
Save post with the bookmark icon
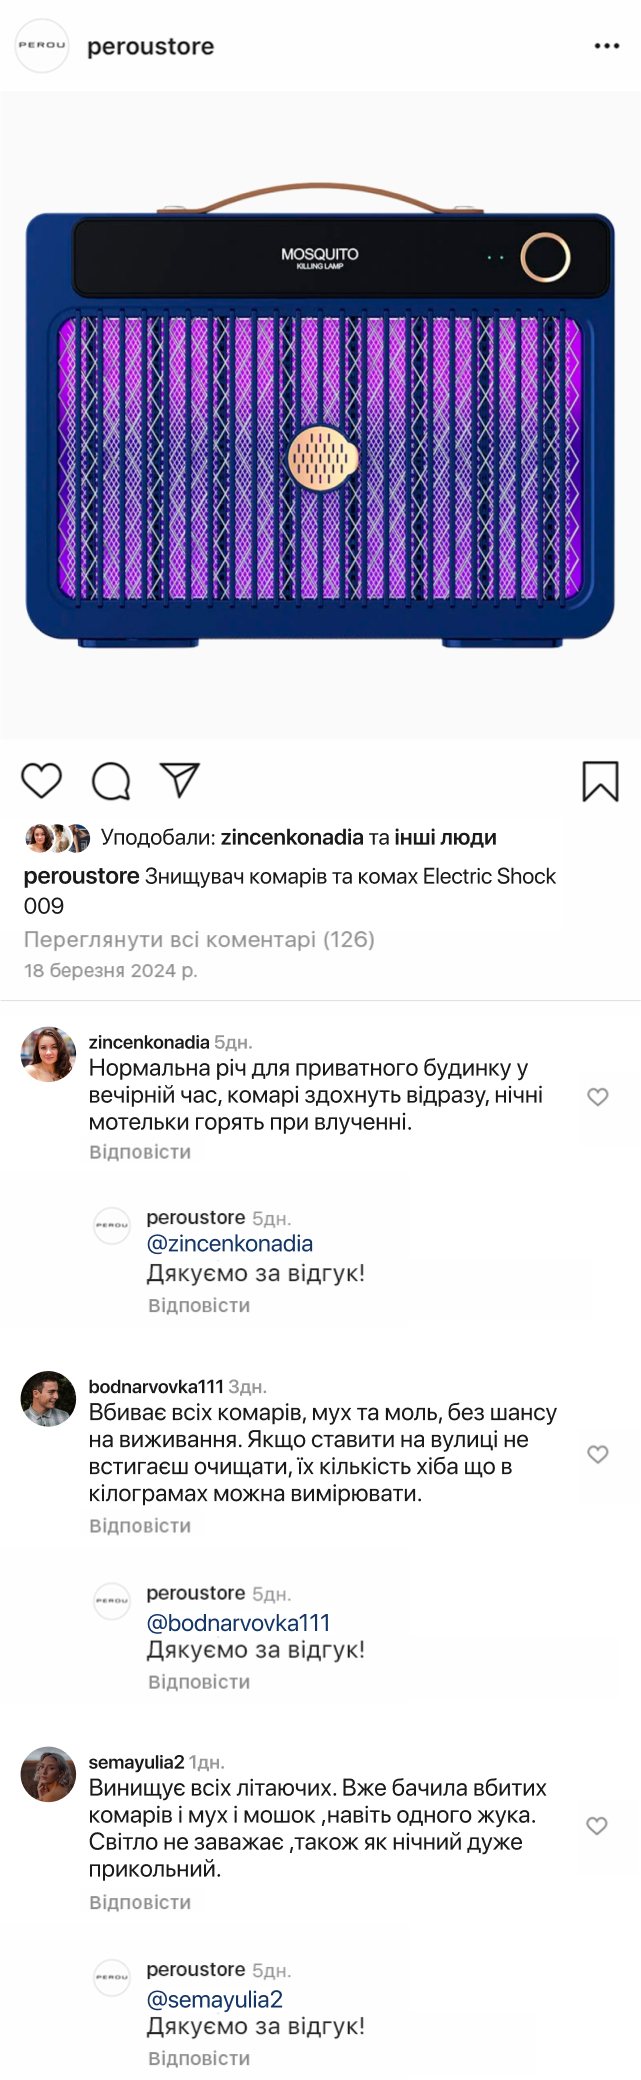(x=600, y=781)
